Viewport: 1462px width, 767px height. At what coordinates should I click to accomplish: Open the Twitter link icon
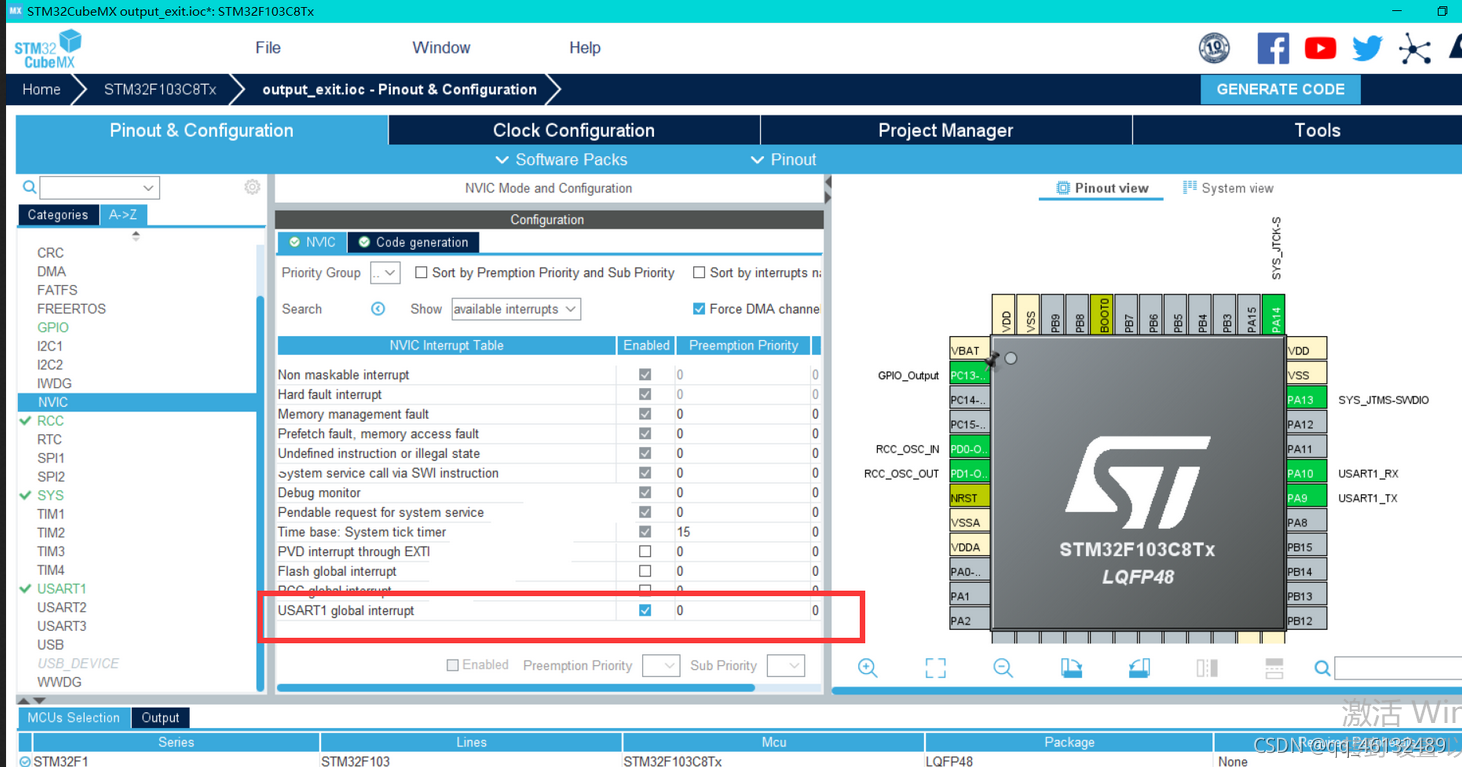coord(1367,48)
